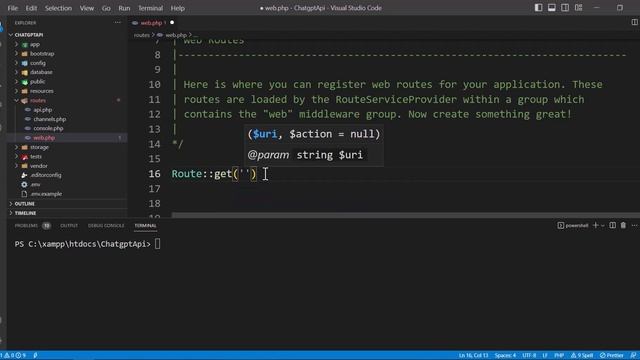Viewport: 640px width, 360px height.
Task: Open the Run menu
Action: (124, 8)
